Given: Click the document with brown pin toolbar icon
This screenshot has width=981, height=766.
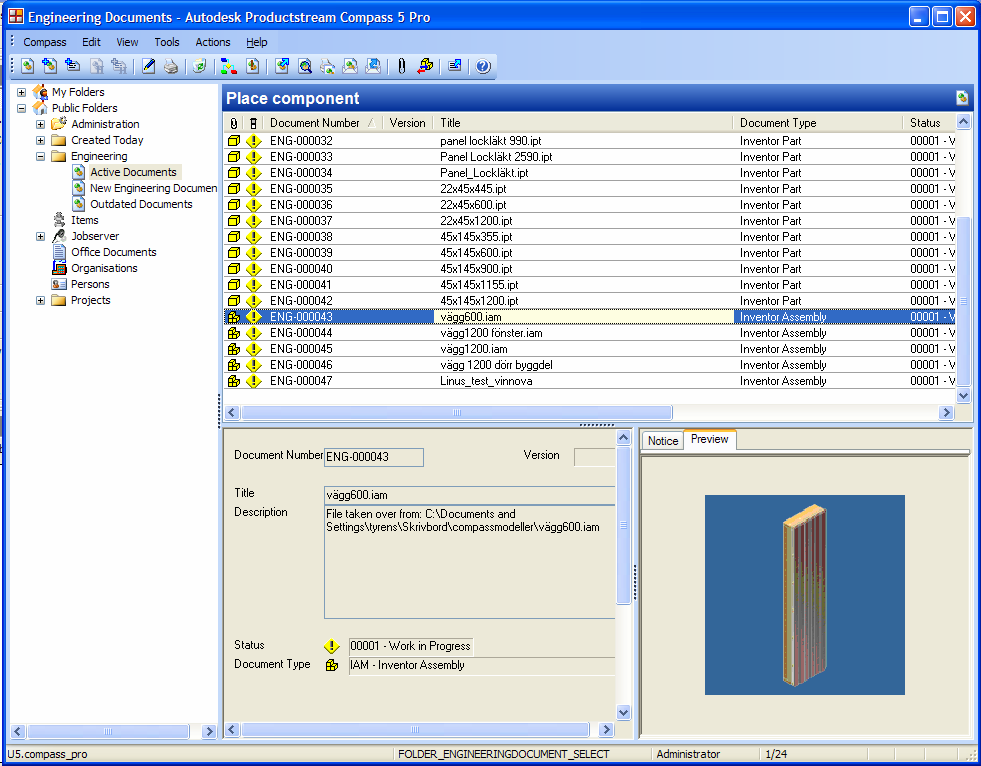Looking at the screenshot, I should (252, 66).
